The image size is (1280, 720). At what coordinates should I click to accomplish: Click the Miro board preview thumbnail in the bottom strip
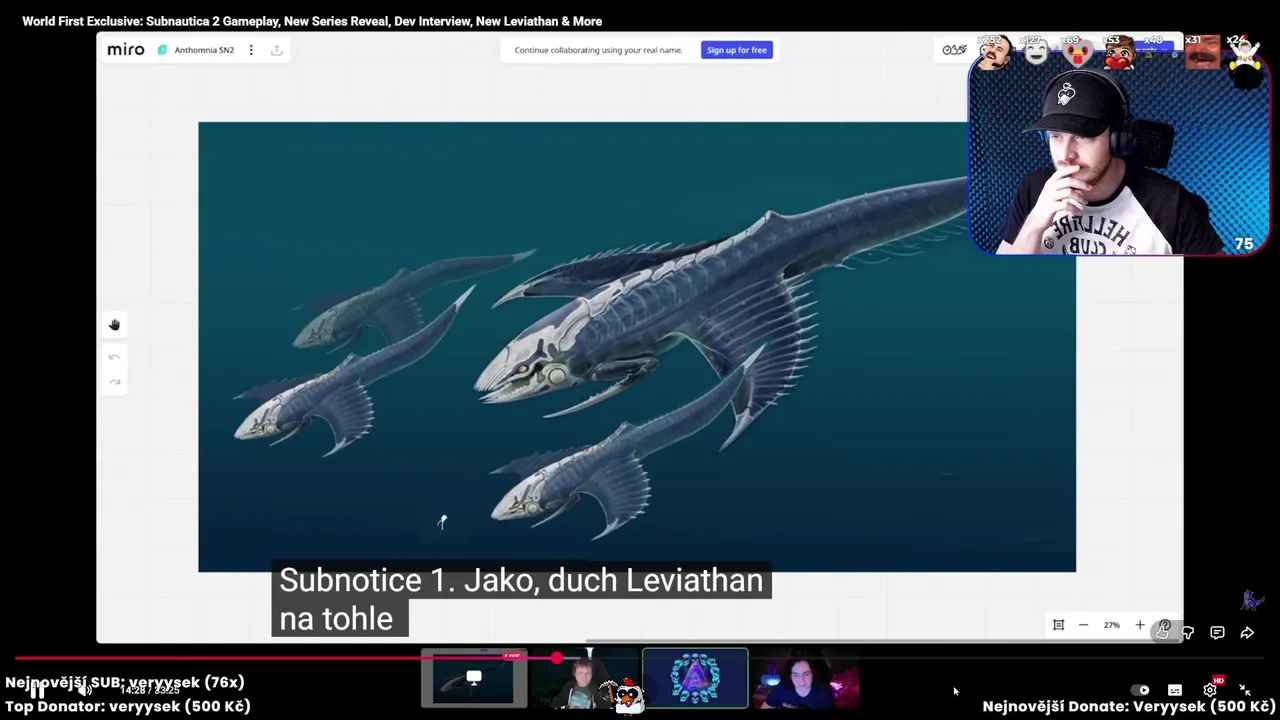coord(474,679)
